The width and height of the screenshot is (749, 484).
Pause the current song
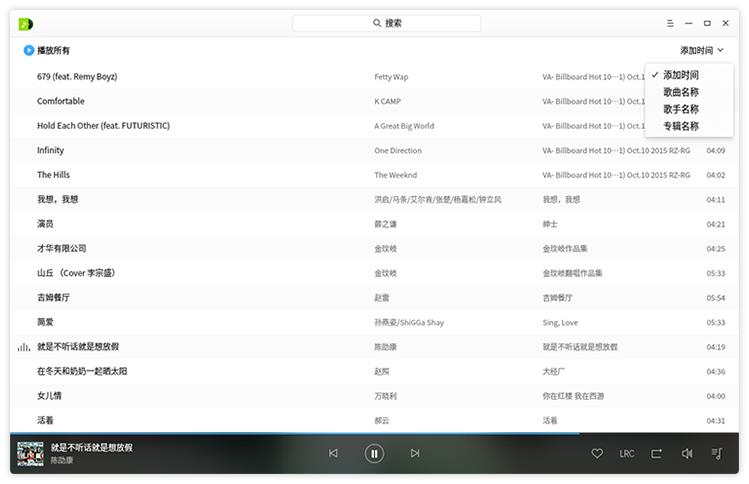374,453
